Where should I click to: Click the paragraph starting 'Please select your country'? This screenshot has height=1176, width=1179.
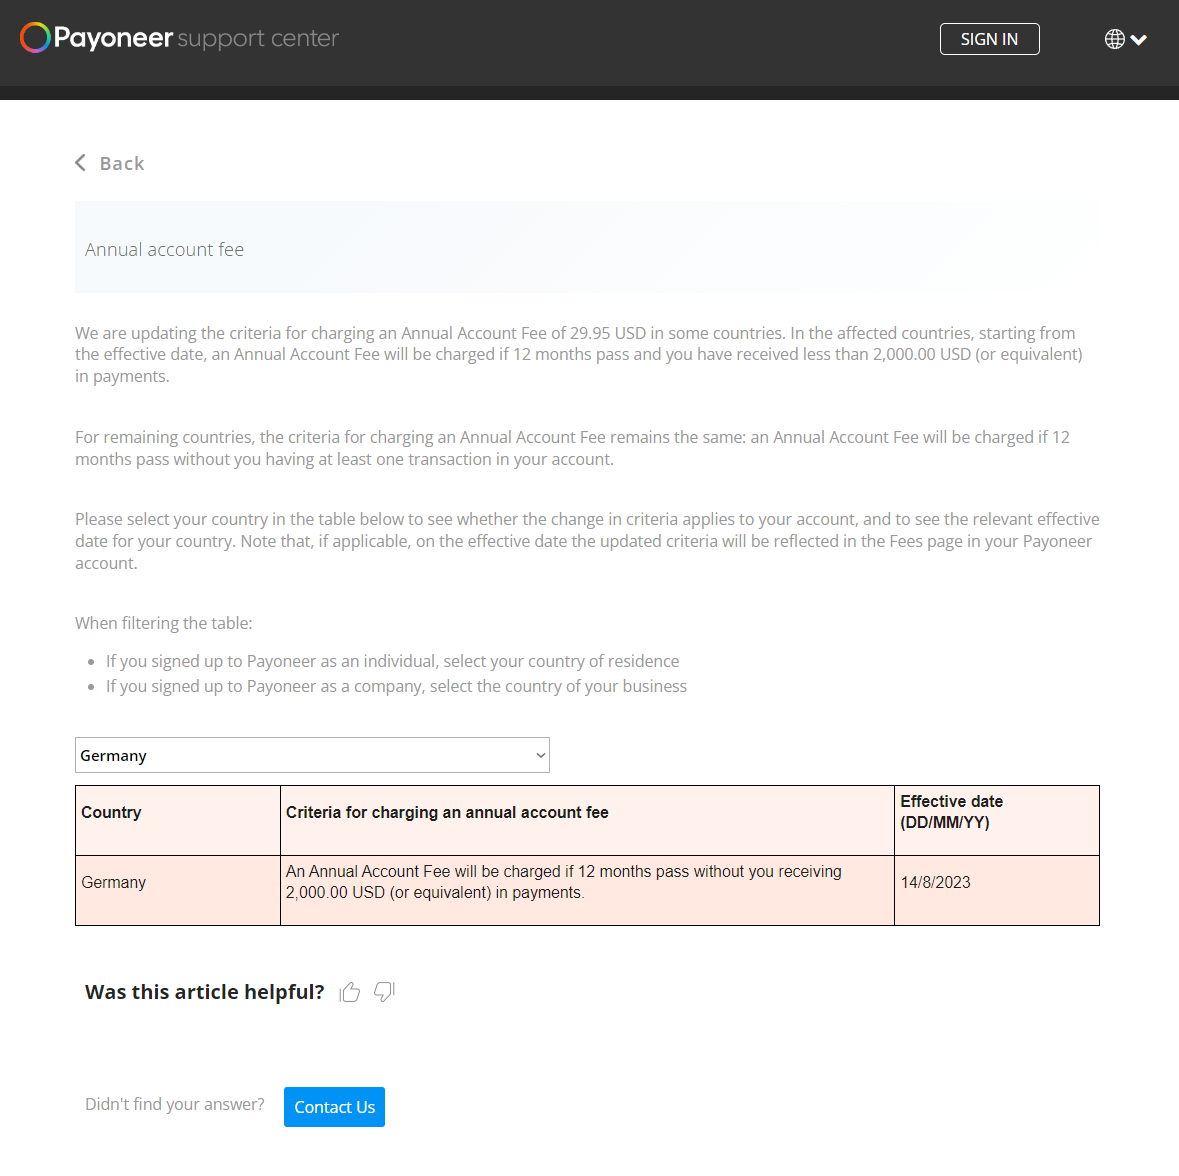587,541
